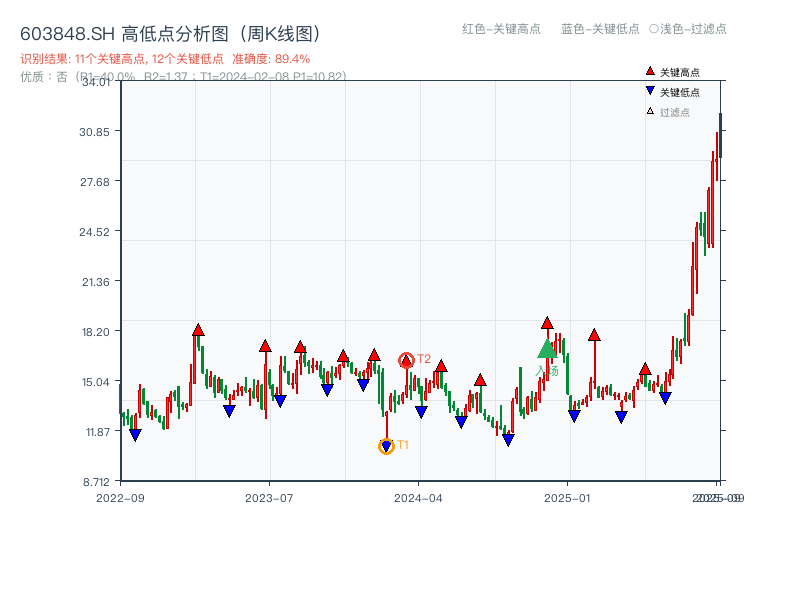Toggle the 关键高点 legend label
Image resolution: width=800 pixels, height=600 pixels.
coord(680,72)
